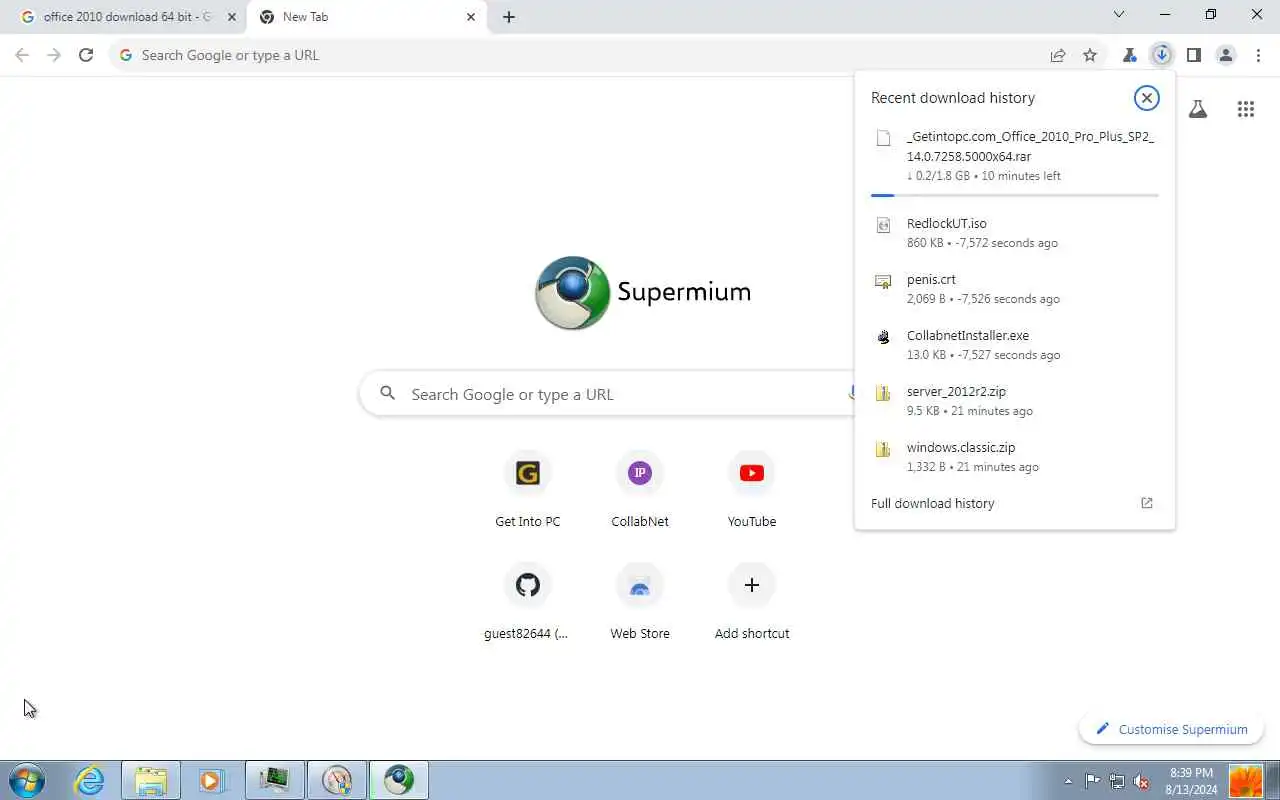Open Windows Media Player taskbar icon

click(212, 780)
